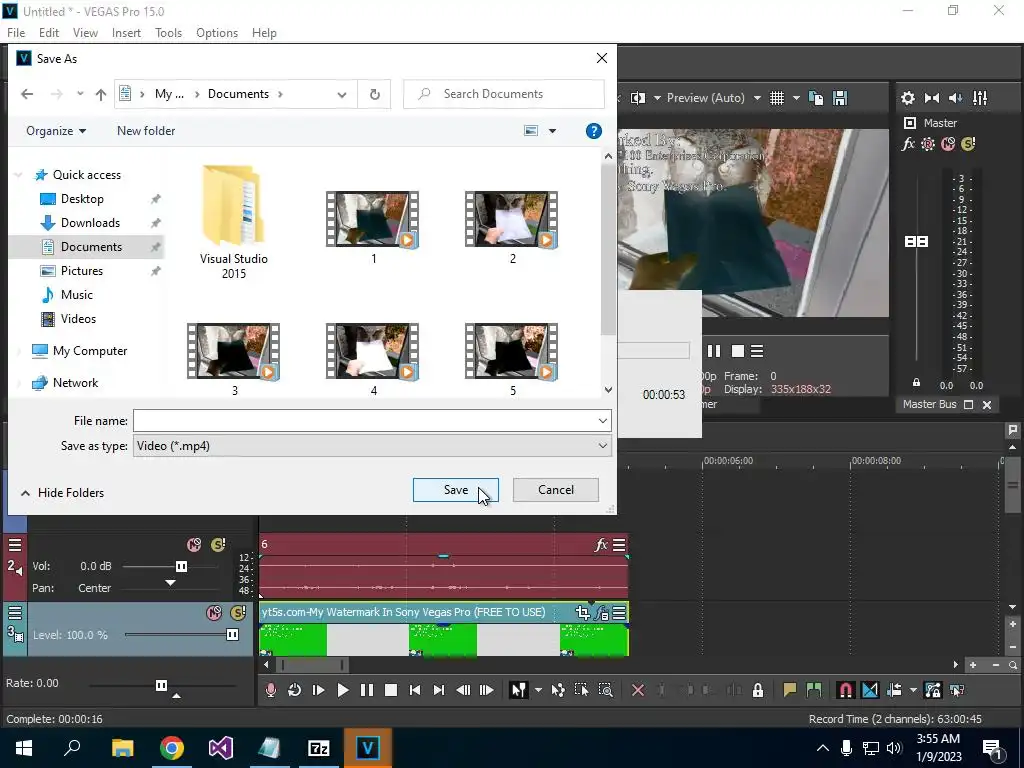
Task: Toggle the Lock event padlock icon
Action: tap(758, 690)
